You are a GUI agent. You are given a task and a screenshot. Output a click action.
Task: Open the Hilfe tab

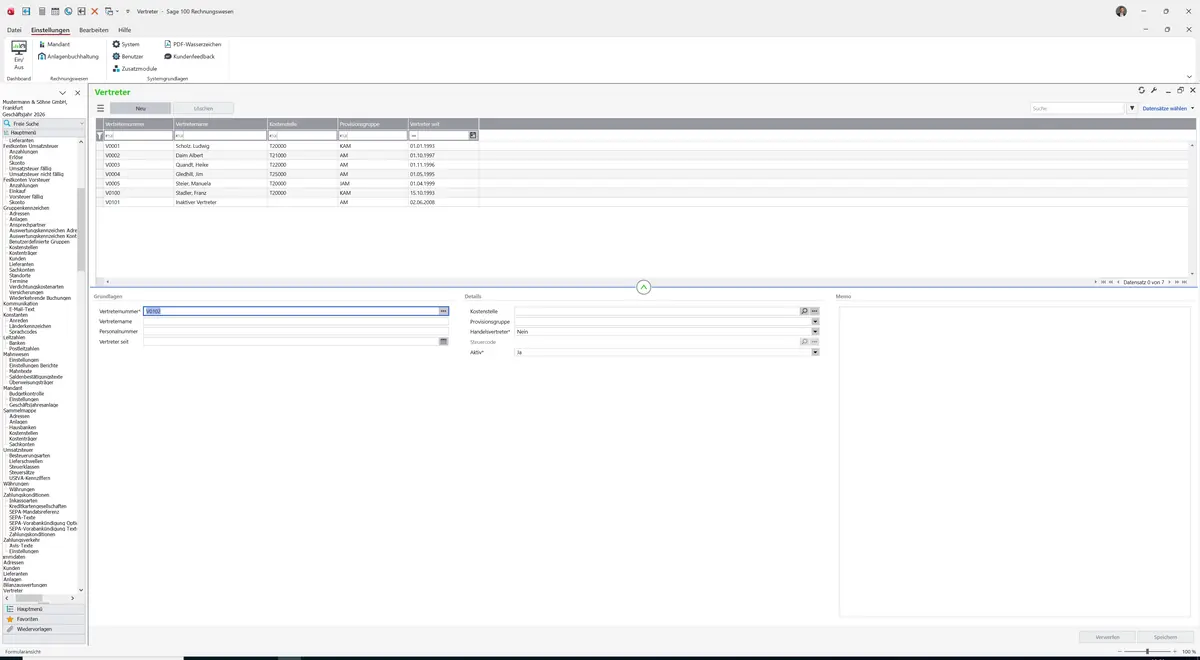pos(125,30)
